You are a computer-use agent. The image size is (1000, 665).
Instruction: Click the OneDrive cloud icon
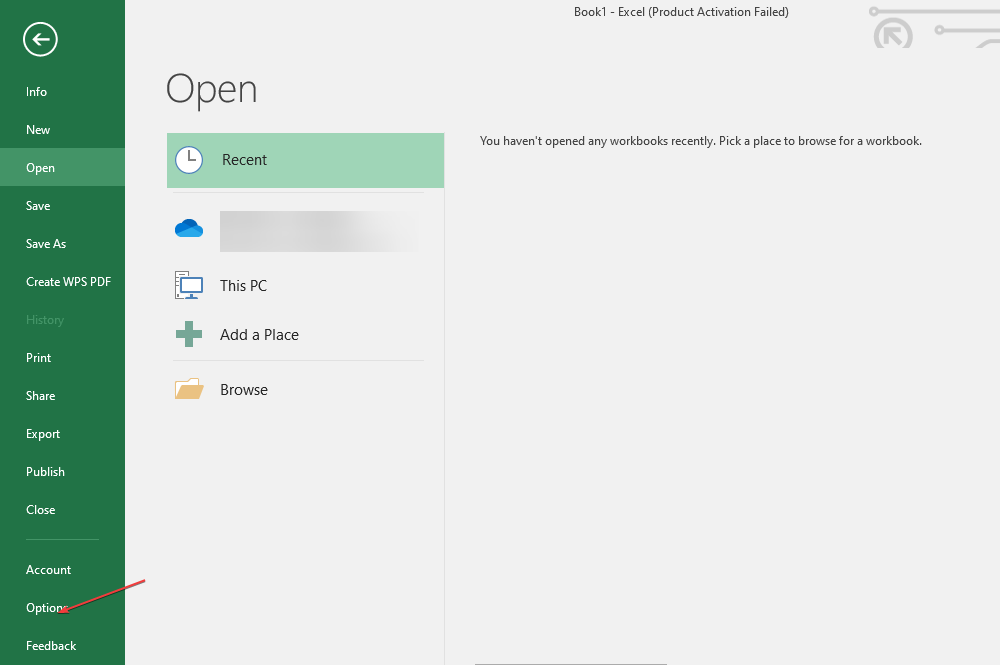pyautogui.click(x=189, y=228)
